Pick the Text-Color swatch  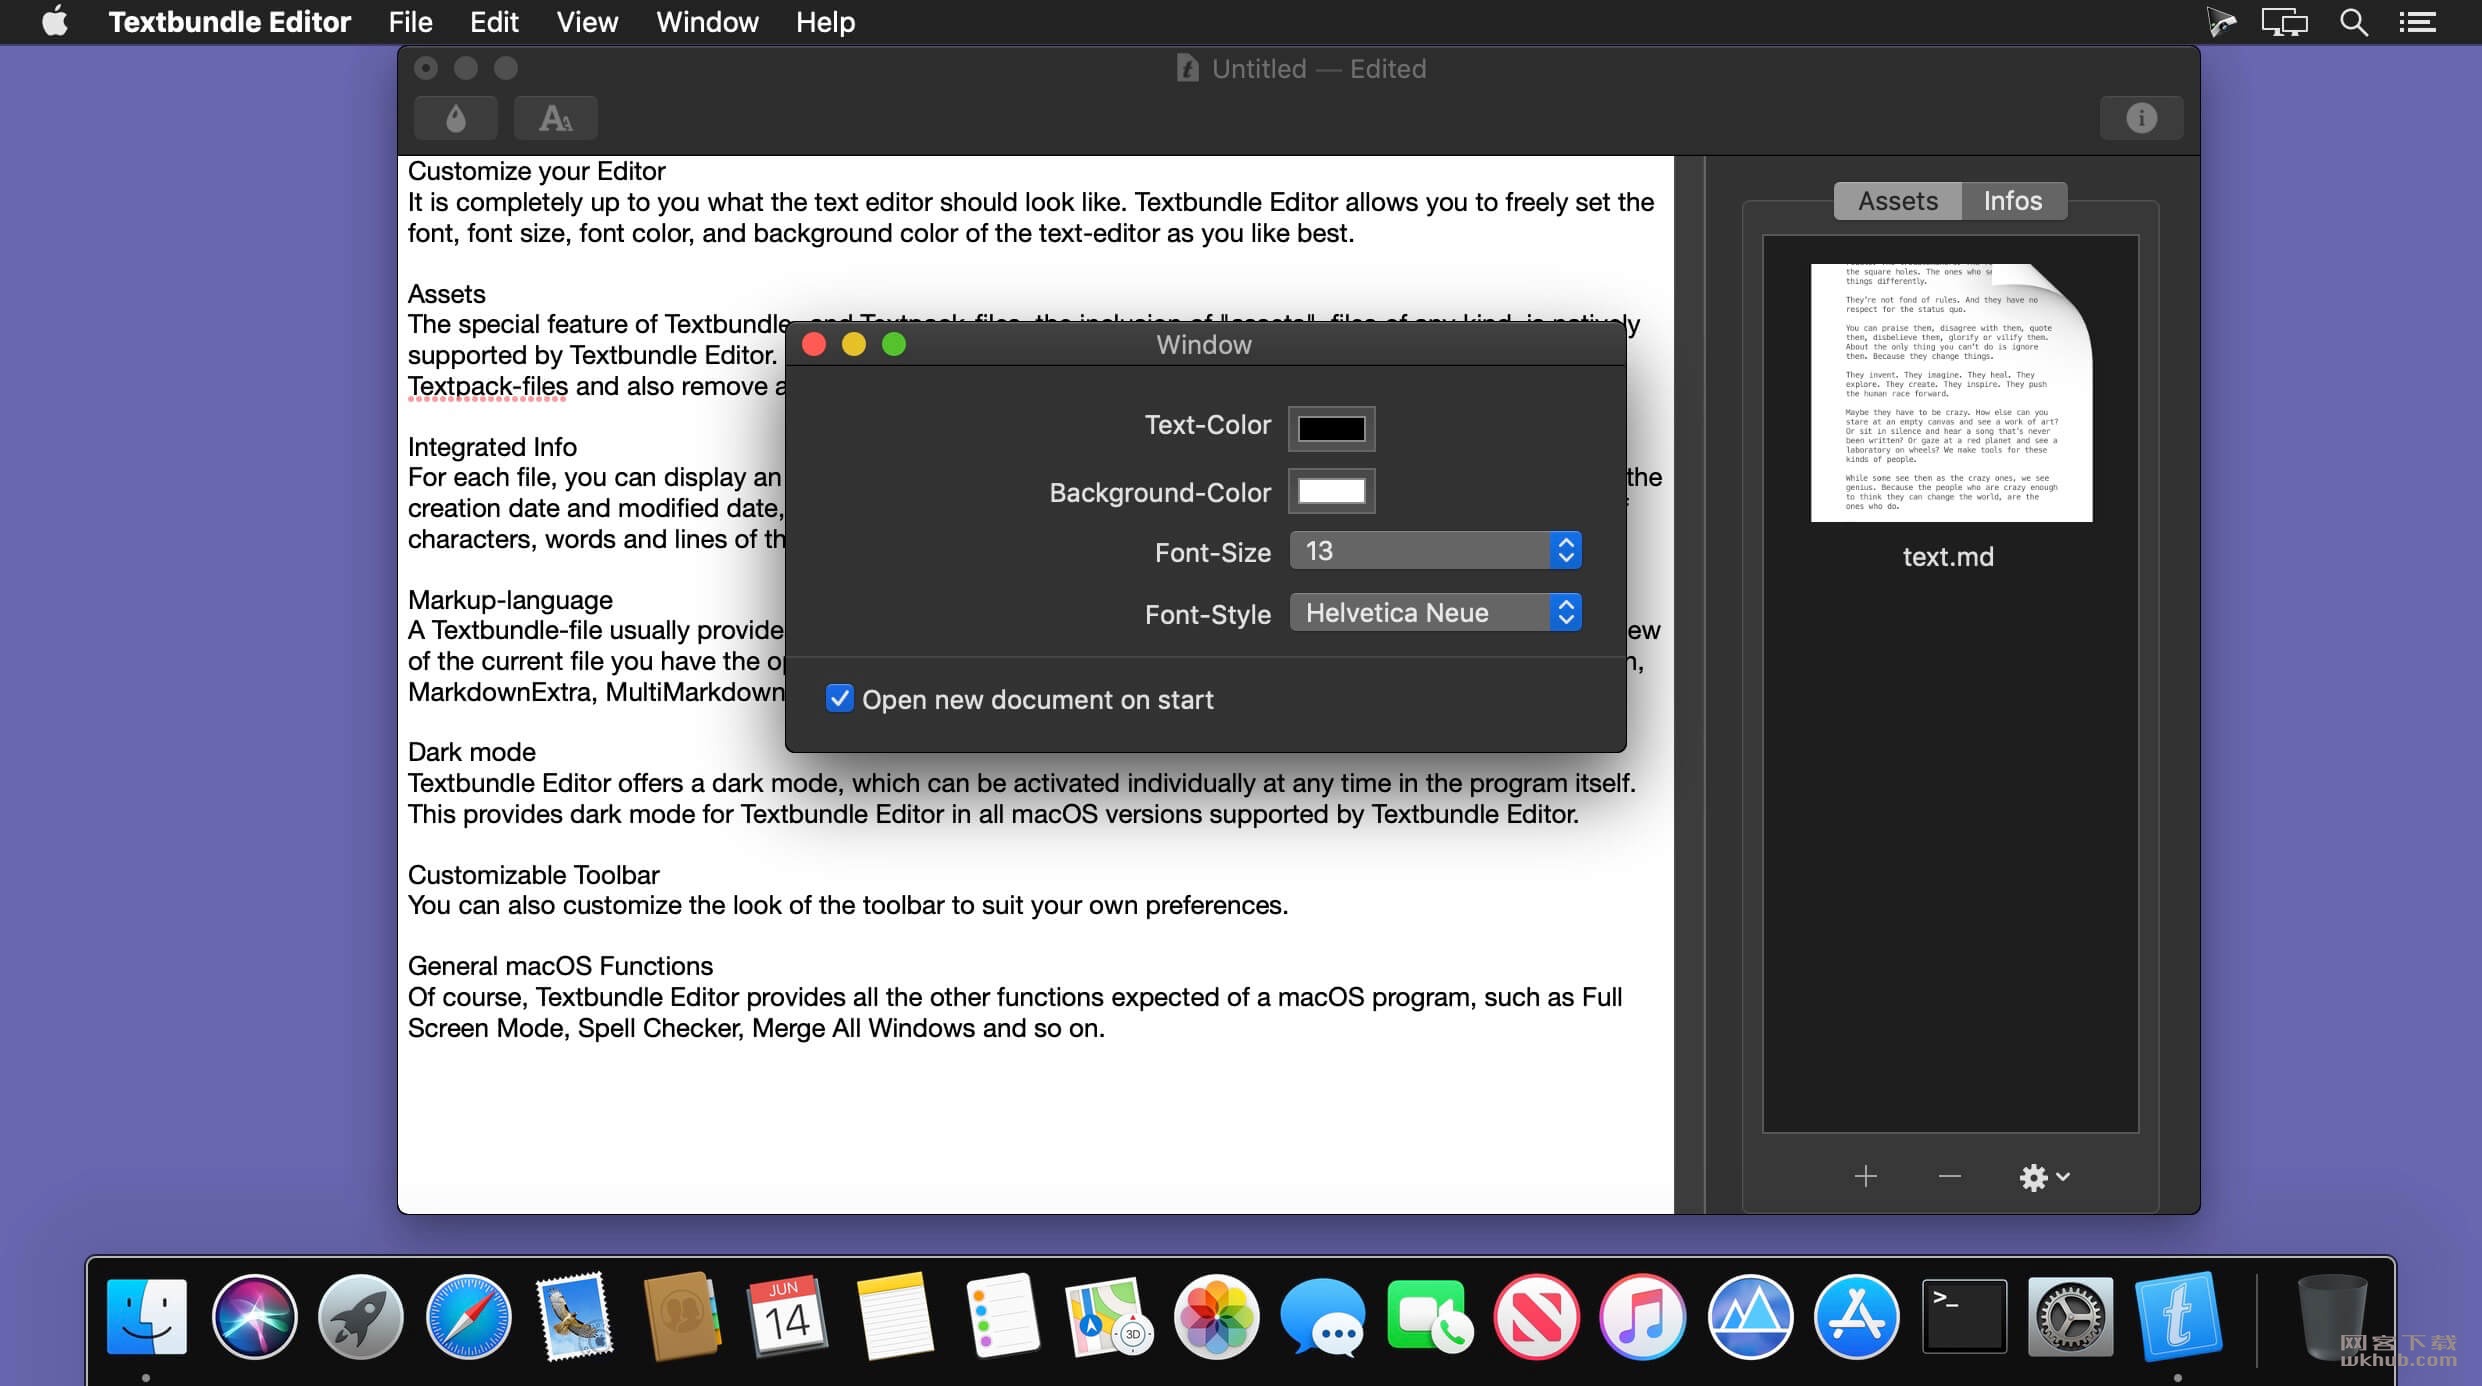pos(1331,429)
